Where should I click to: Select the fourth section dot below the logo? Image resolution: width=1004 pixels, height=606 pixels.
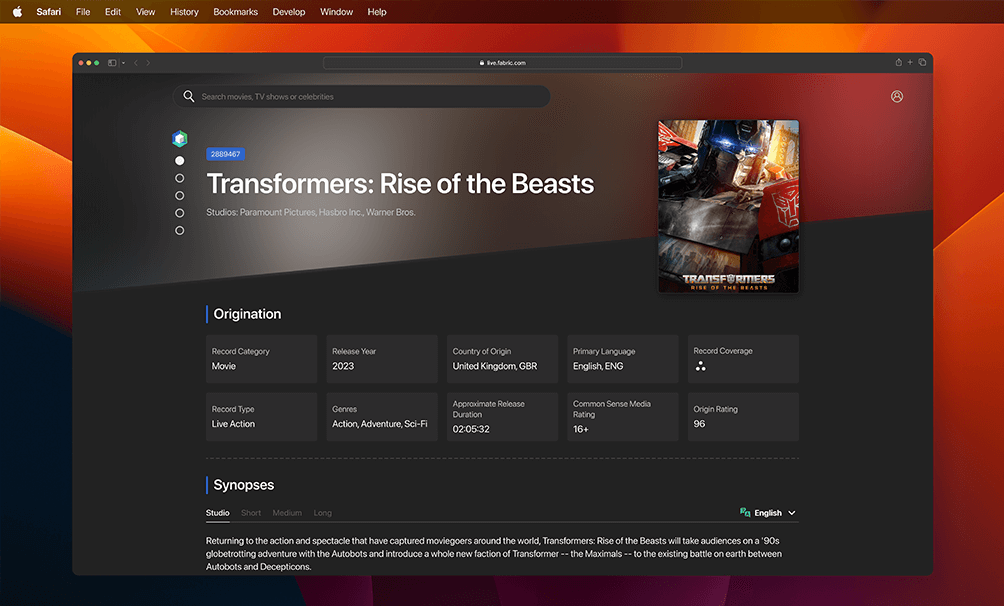pos(179,213)
